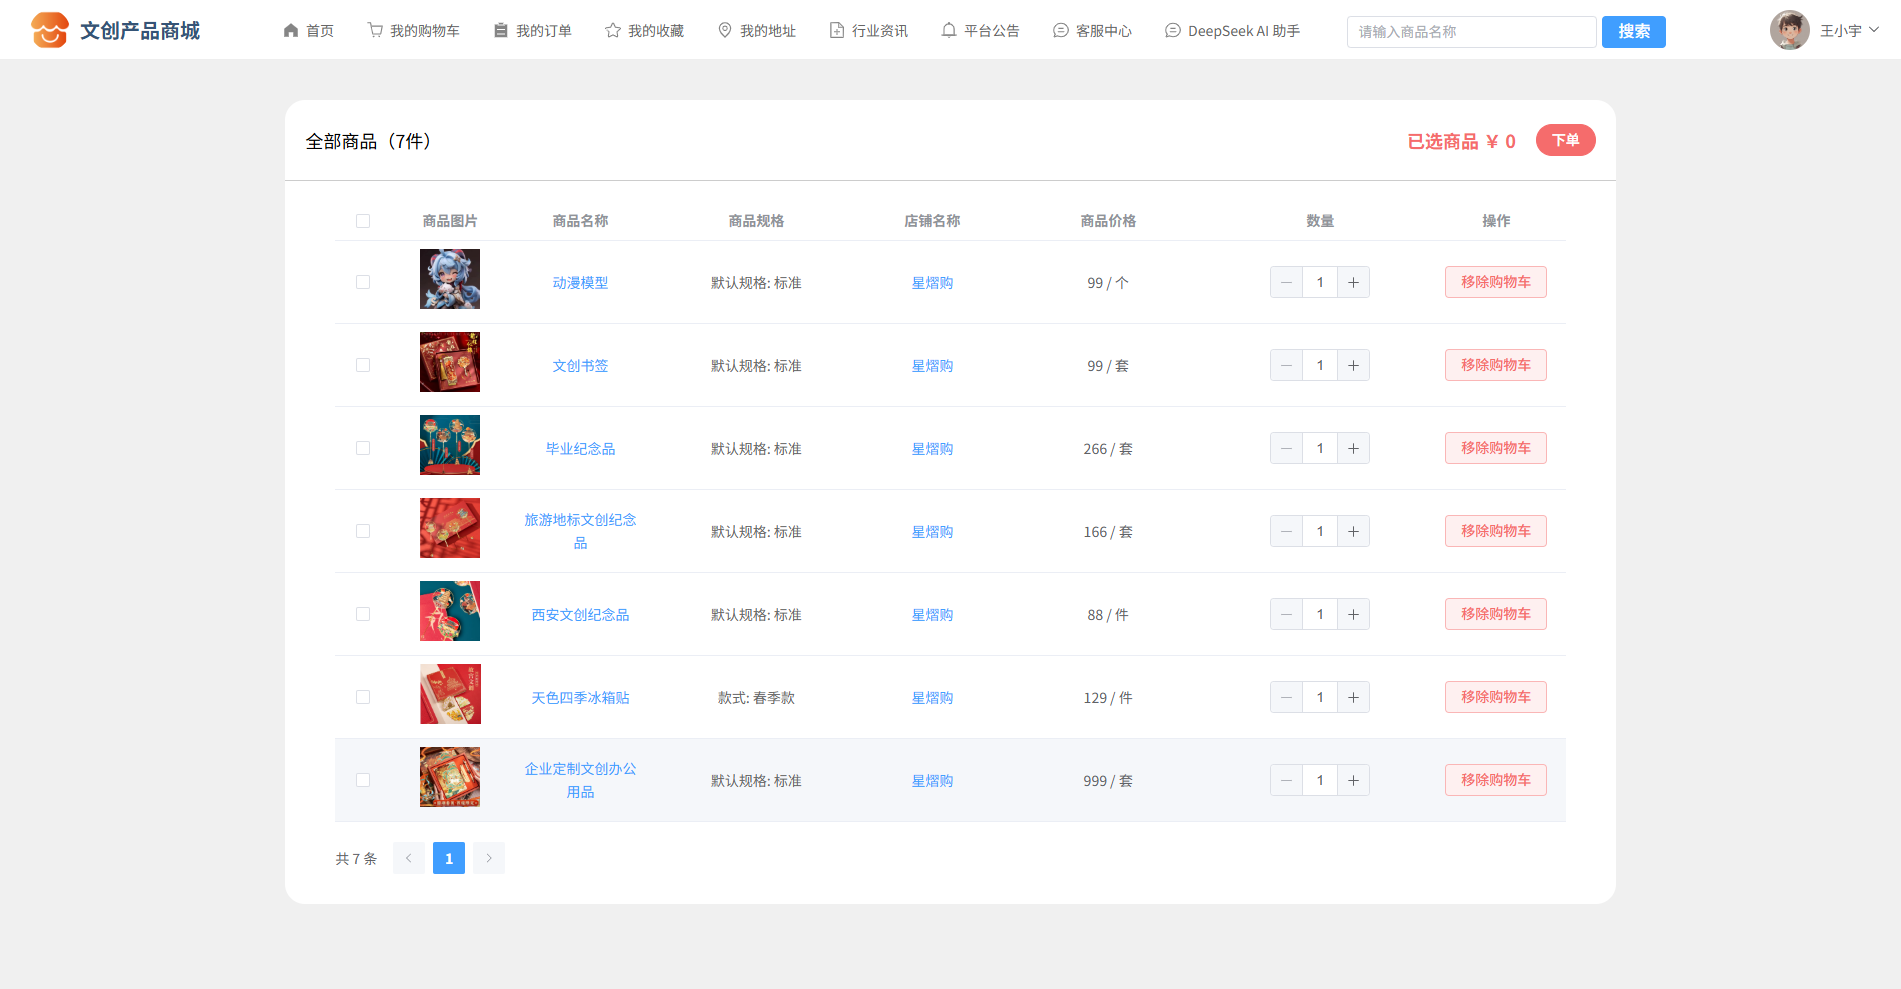Screen dimensions: 1901x989
Task: Toggle the select-all checkbox in table header
Action: (363, 221)
